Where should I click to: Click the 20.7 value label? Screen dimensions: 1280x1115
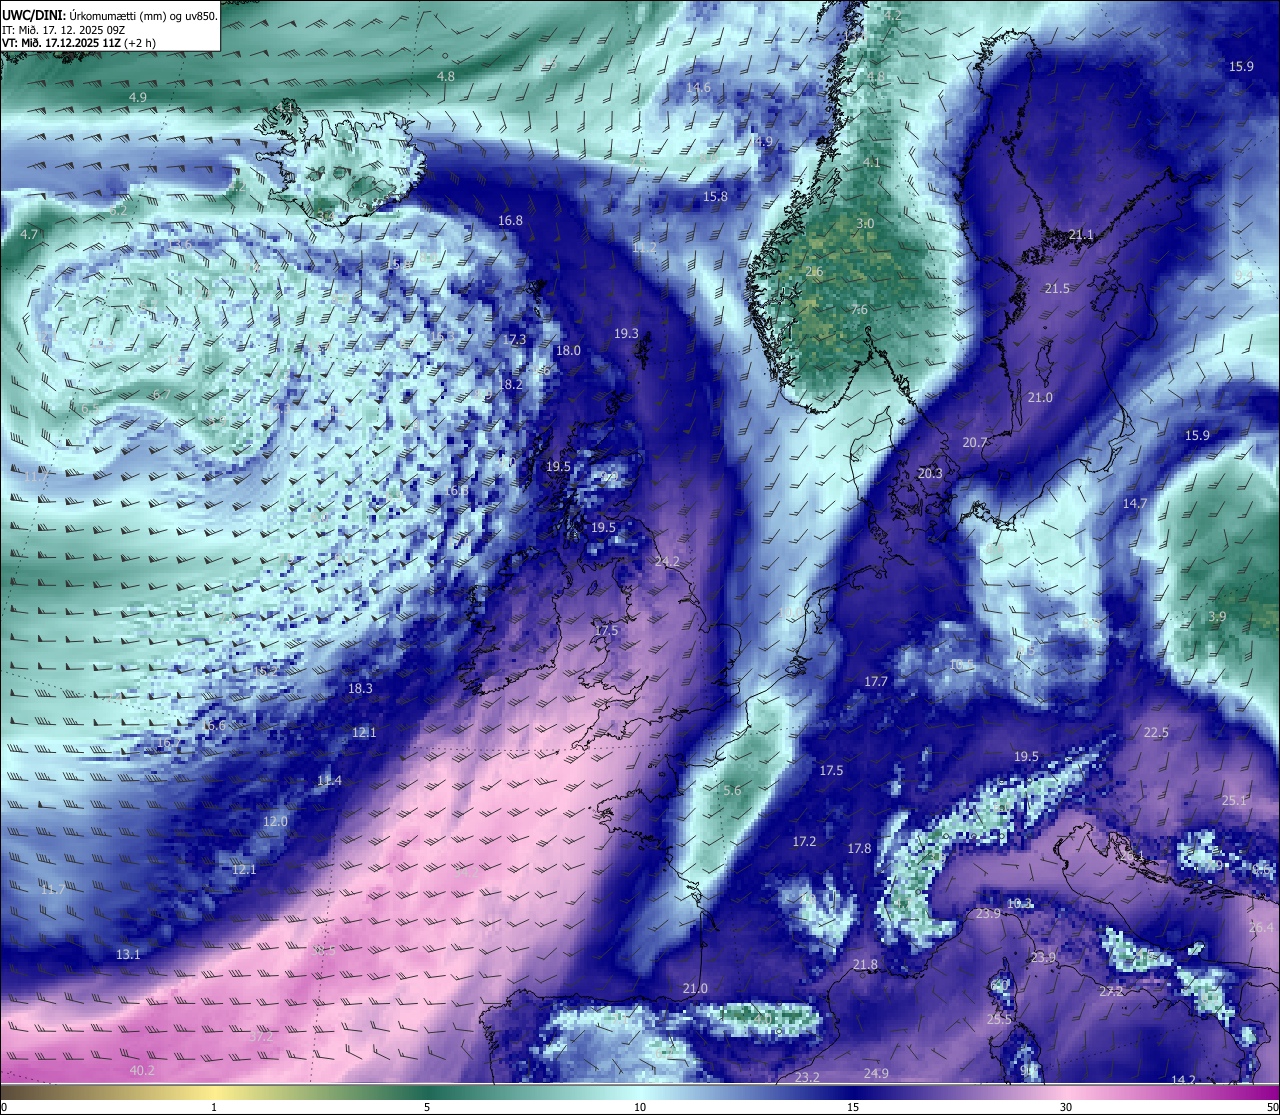975,442
